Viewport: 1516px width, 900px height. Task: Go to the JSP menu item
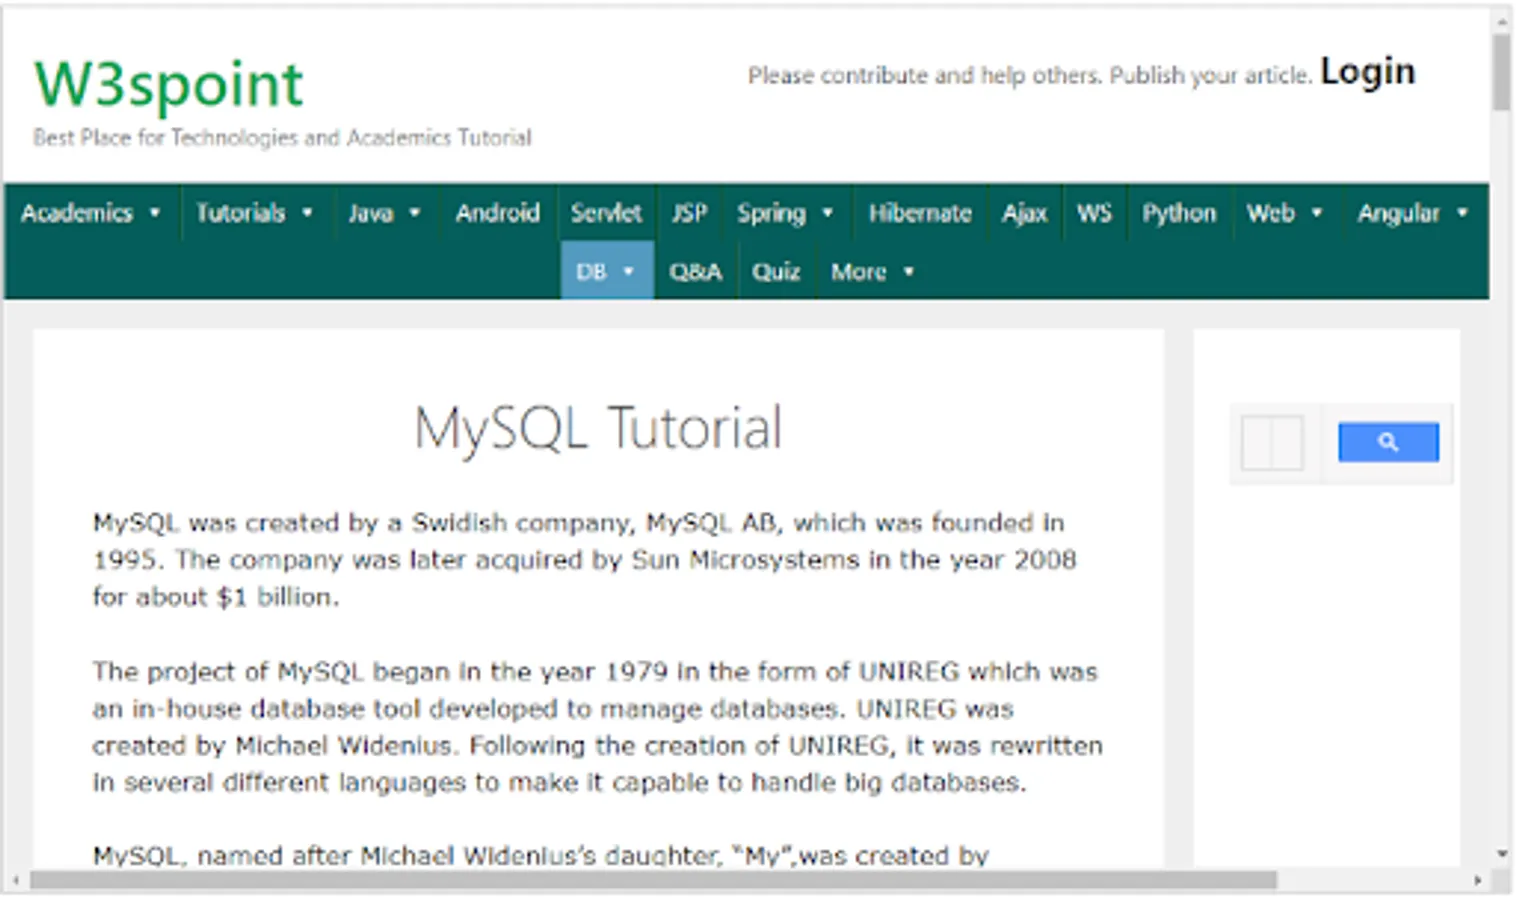click(x=689, y=213)
